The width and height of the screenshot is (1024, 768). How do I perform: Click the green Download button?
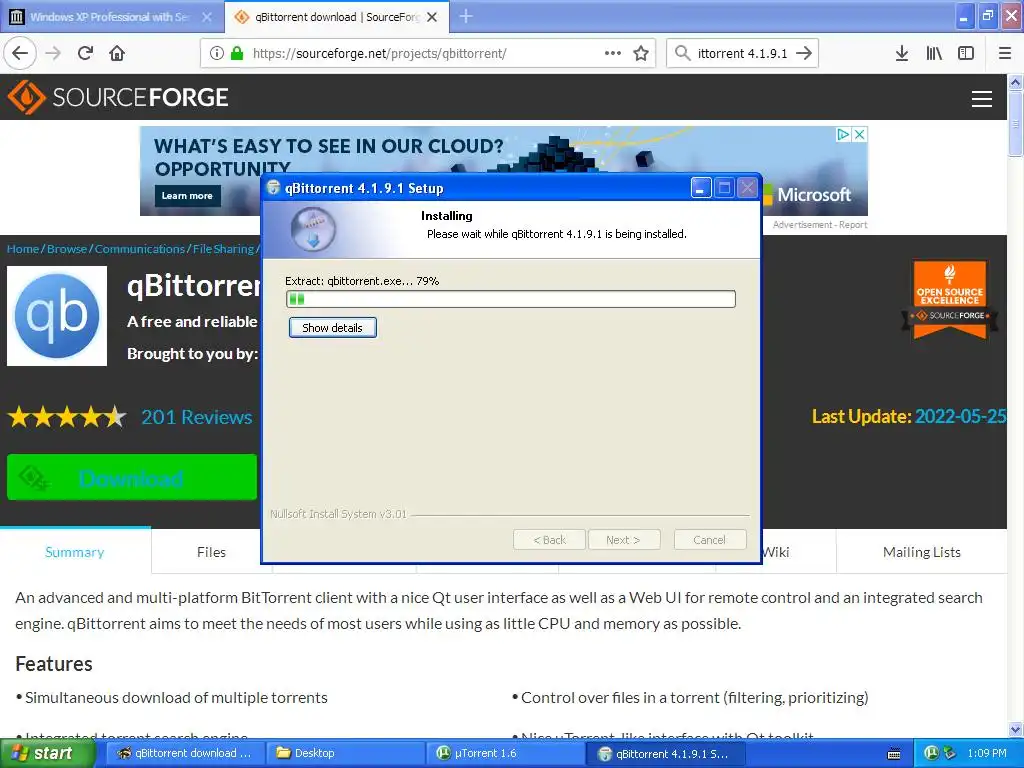(132, 477)
